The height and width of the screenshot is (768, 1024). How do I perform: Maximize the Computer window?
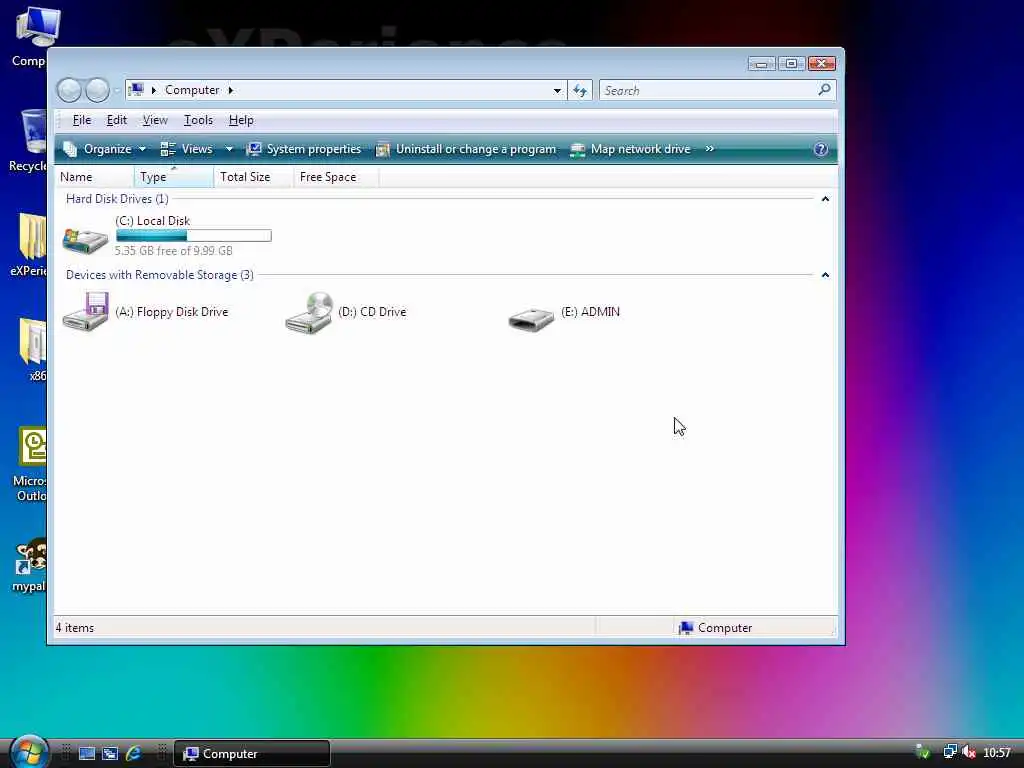tap(791, 63)
